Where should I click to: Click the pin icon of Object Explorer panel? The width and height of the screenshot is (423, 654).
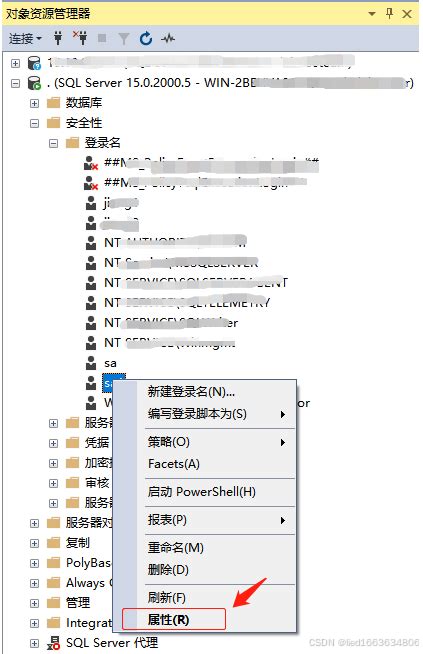click(390, 14)
